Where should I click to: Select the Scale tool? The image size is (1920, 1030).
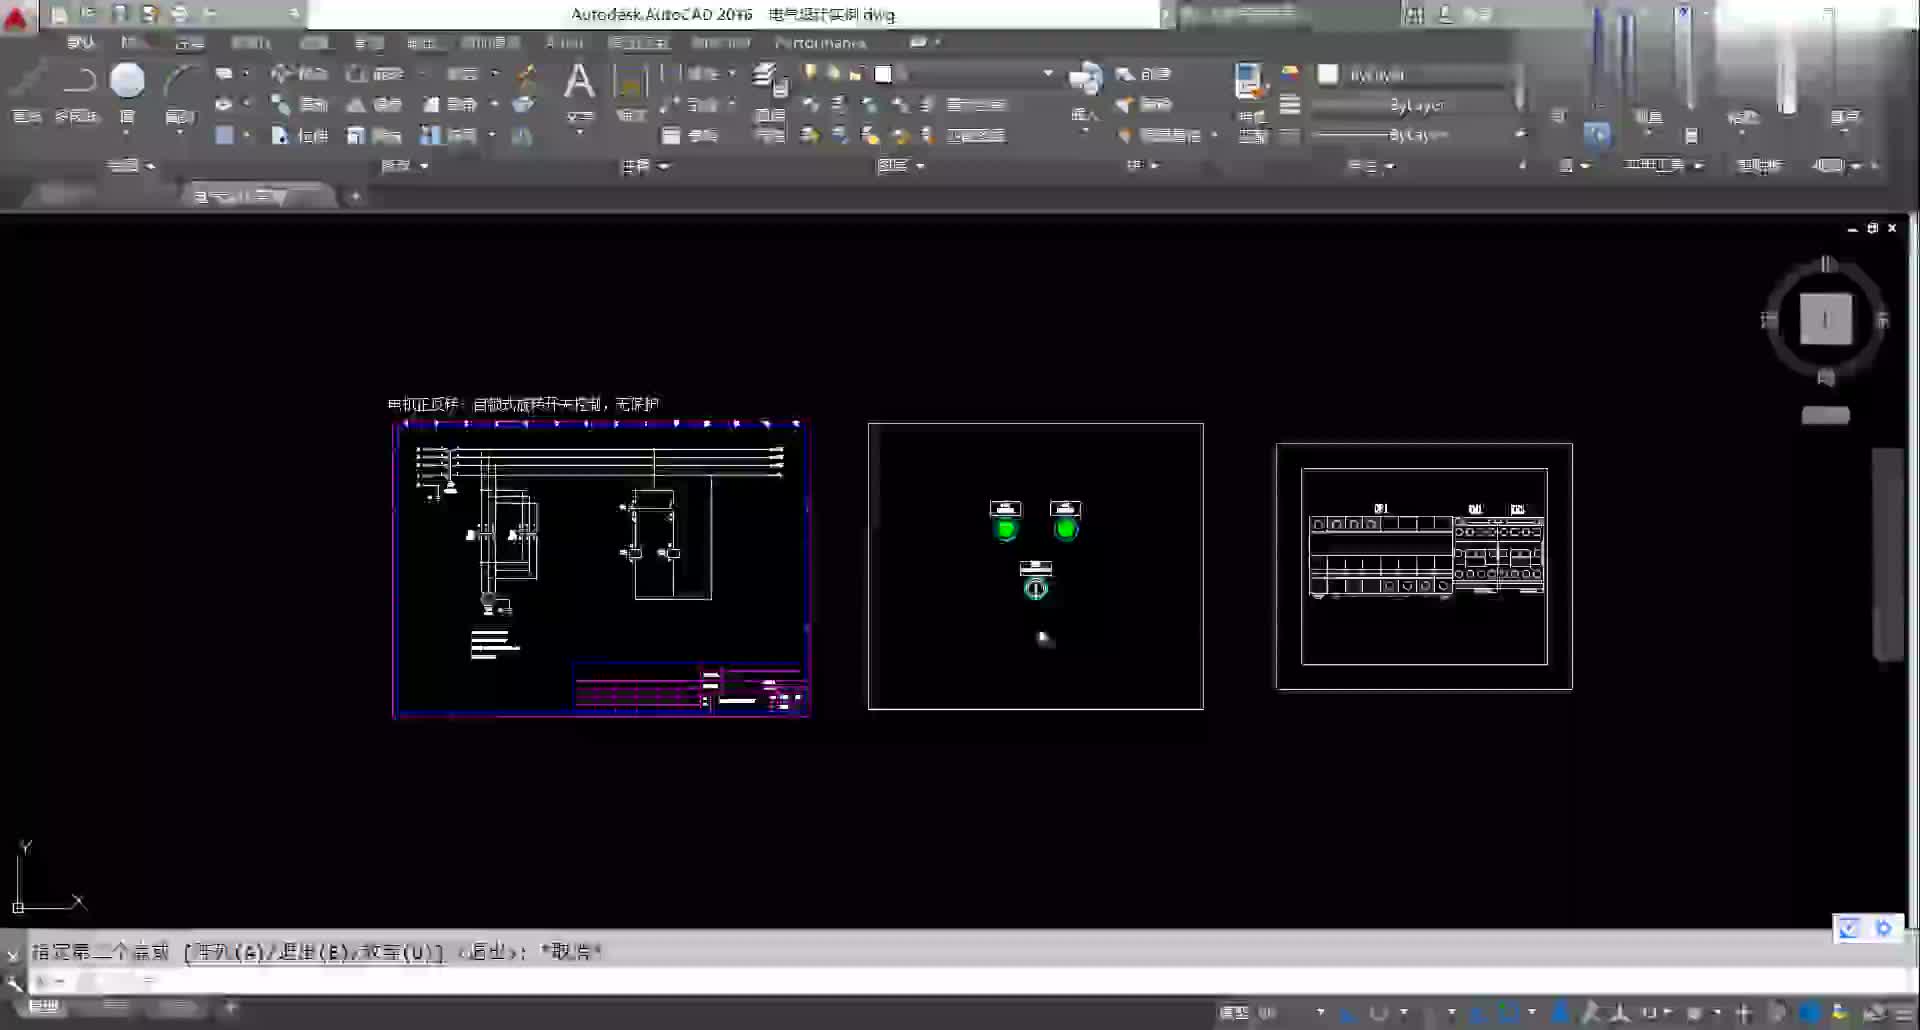(374, 136)
